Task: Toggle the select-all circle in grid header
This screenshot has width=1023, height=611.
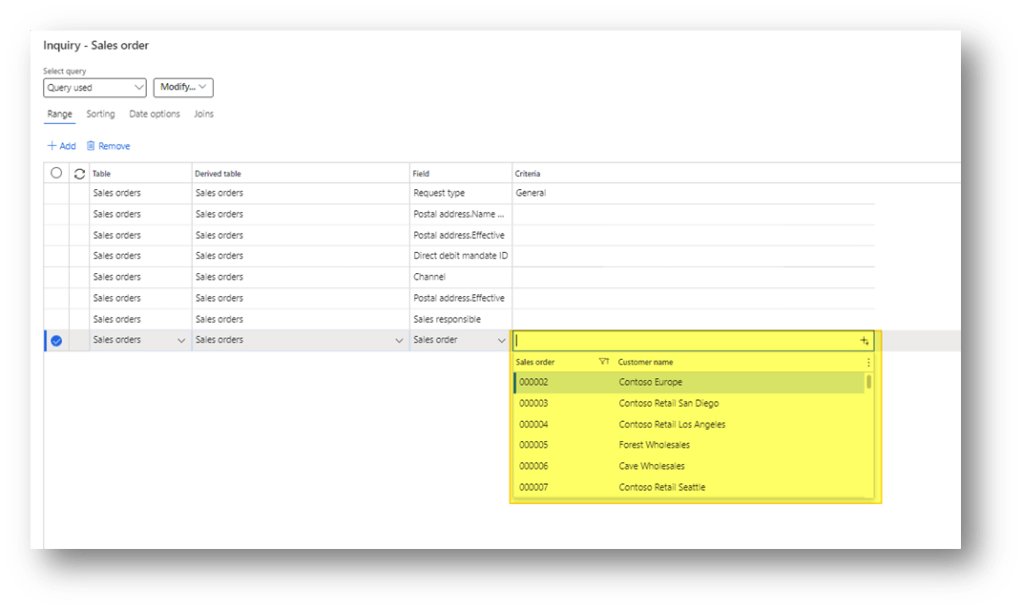Action: click(x=56, y=173)
